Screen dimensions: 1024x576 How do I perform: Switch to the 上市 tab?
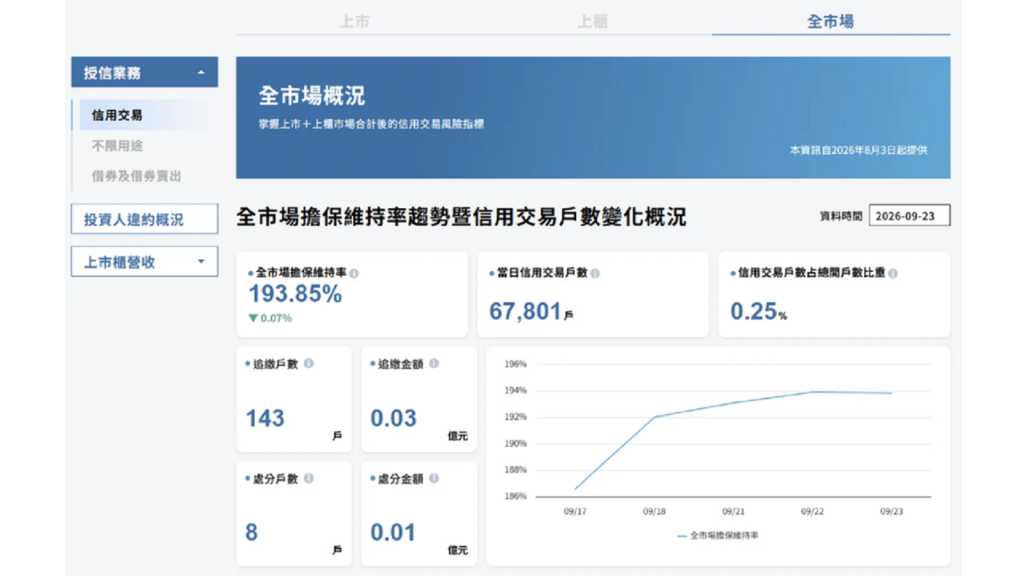[355, 22]
